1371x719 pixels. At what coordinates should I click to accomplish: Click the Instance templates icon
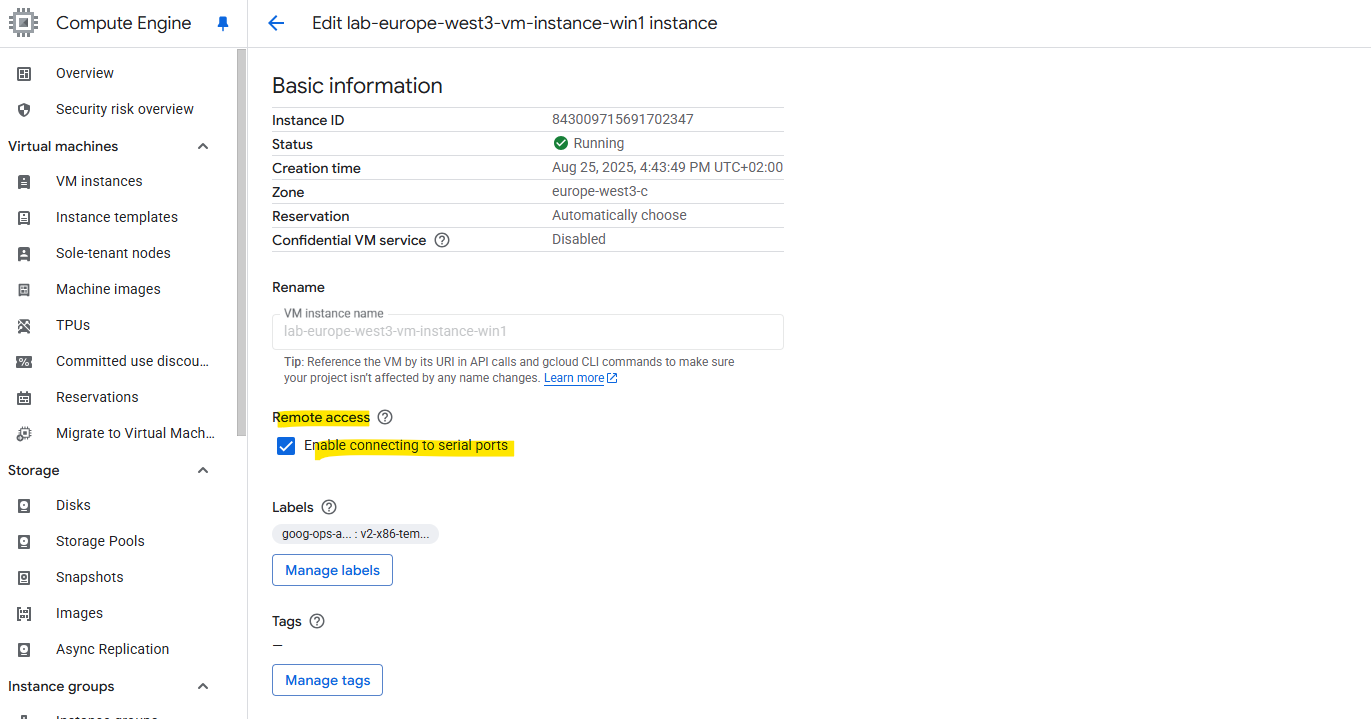(24, 217)
